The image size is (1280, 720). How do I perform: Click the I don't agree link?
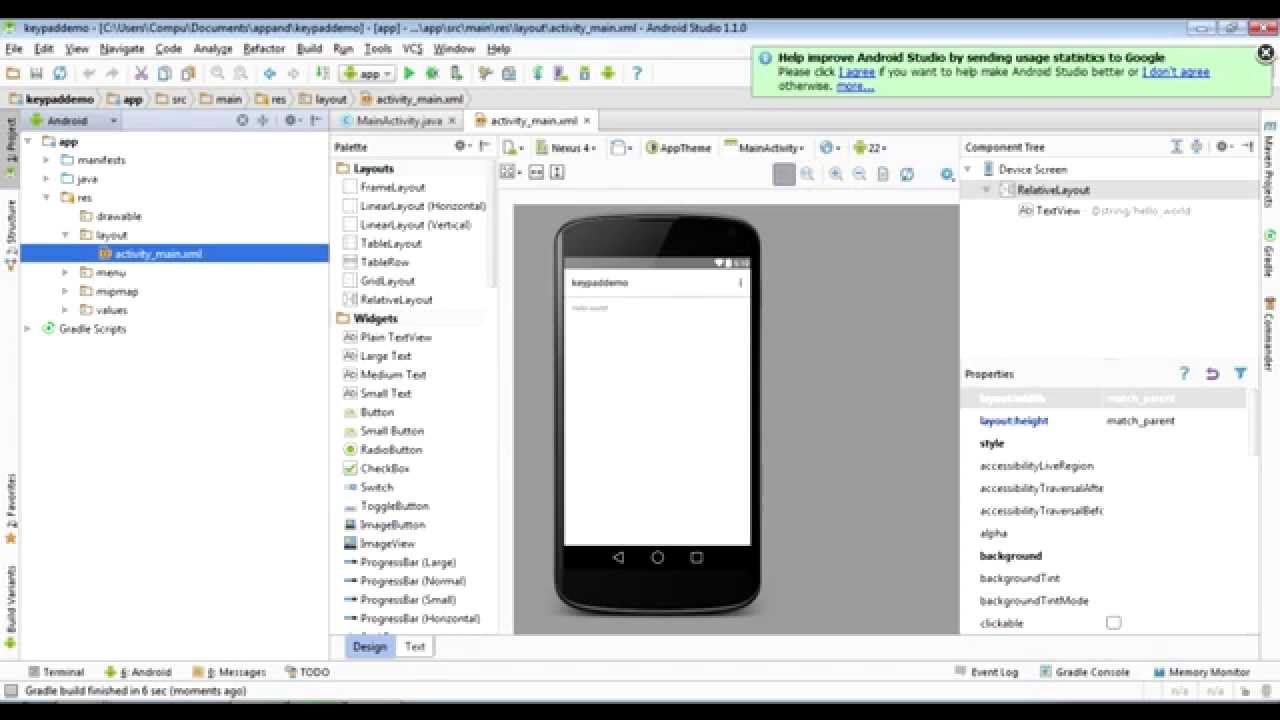(x=1176, y=72)
